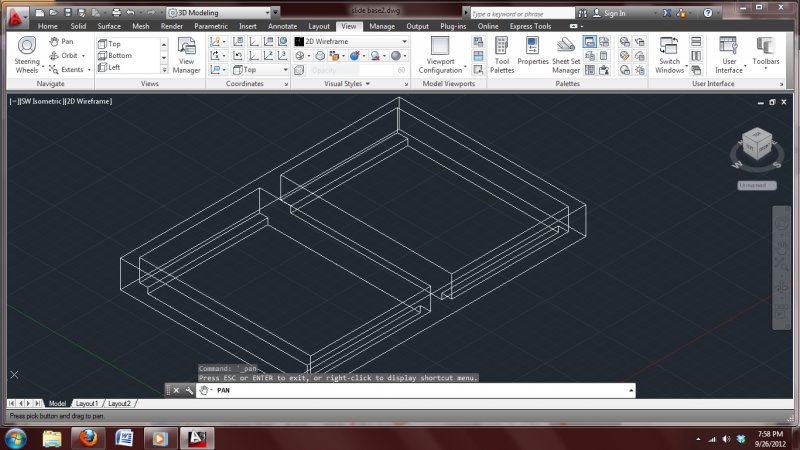Select the Pan tool

(x=62, y=41)
